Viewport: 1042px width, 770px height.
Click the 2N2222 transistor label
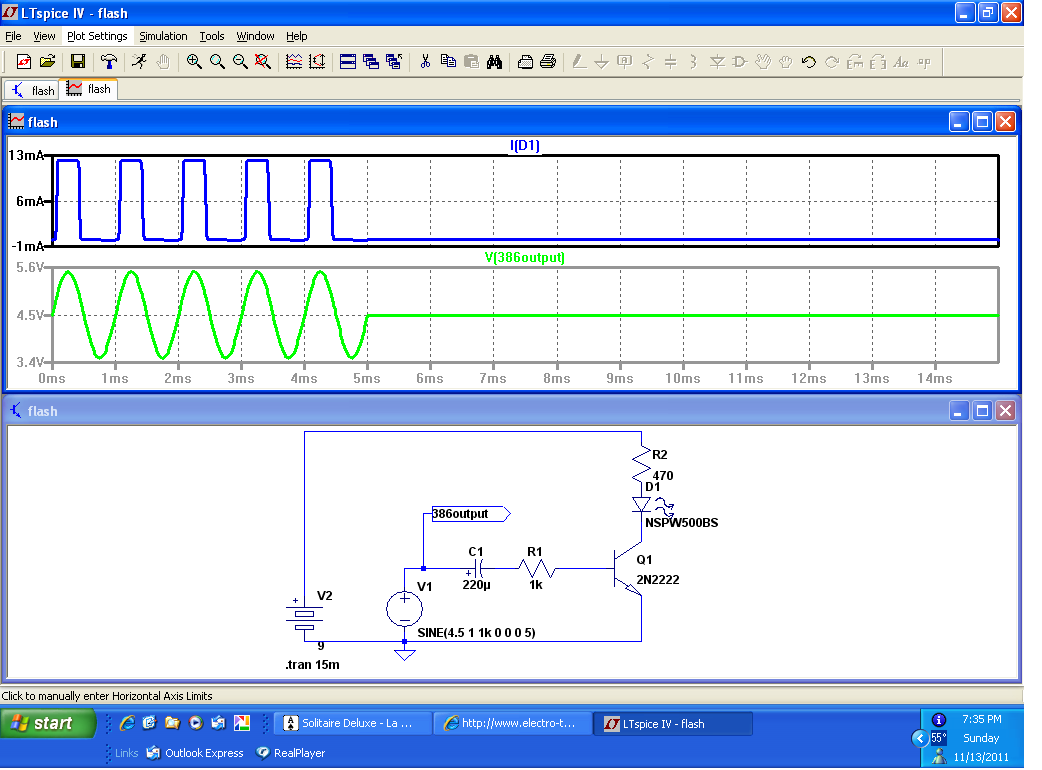[x=658, y=579]
